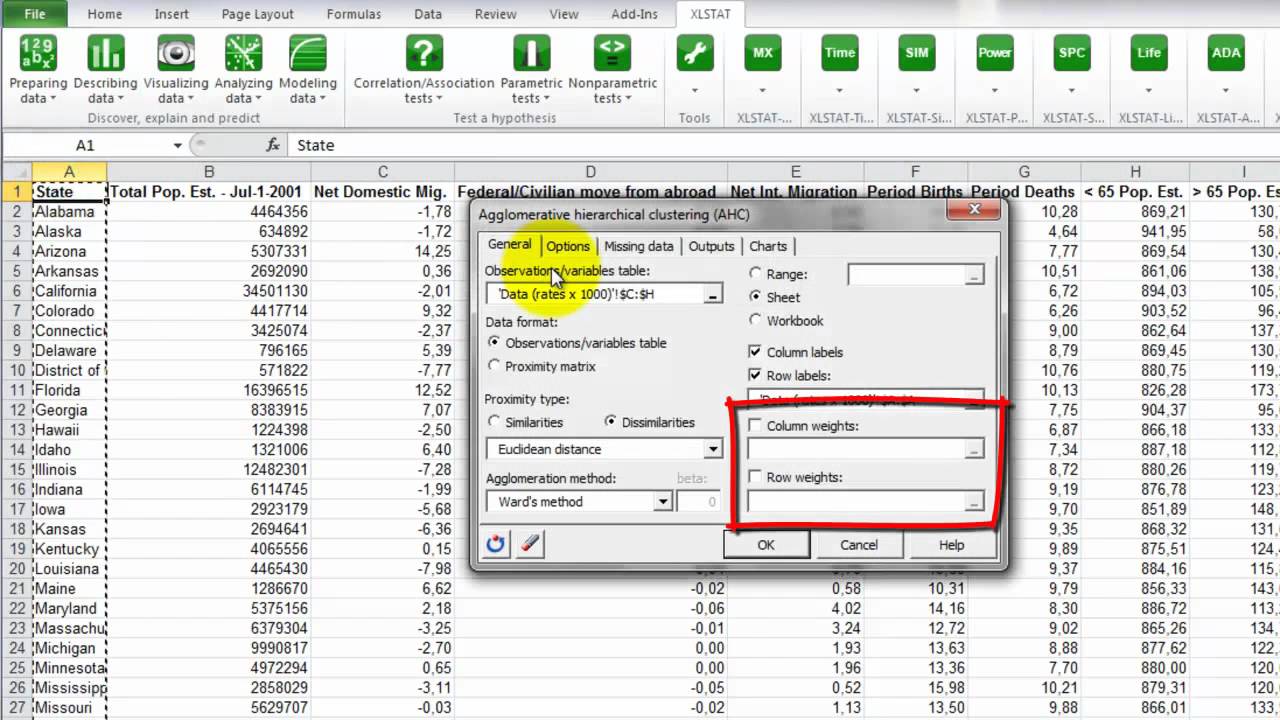
Task: Select the Similarities radio button
Action: pyautogui.click(x=494, y=422)
